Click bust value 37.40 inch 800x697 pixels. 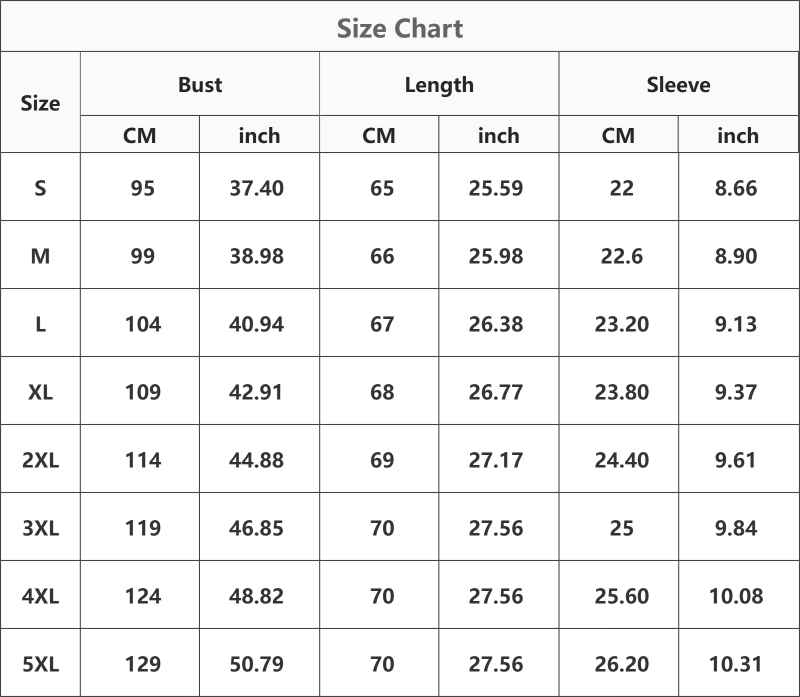[257, 188]
